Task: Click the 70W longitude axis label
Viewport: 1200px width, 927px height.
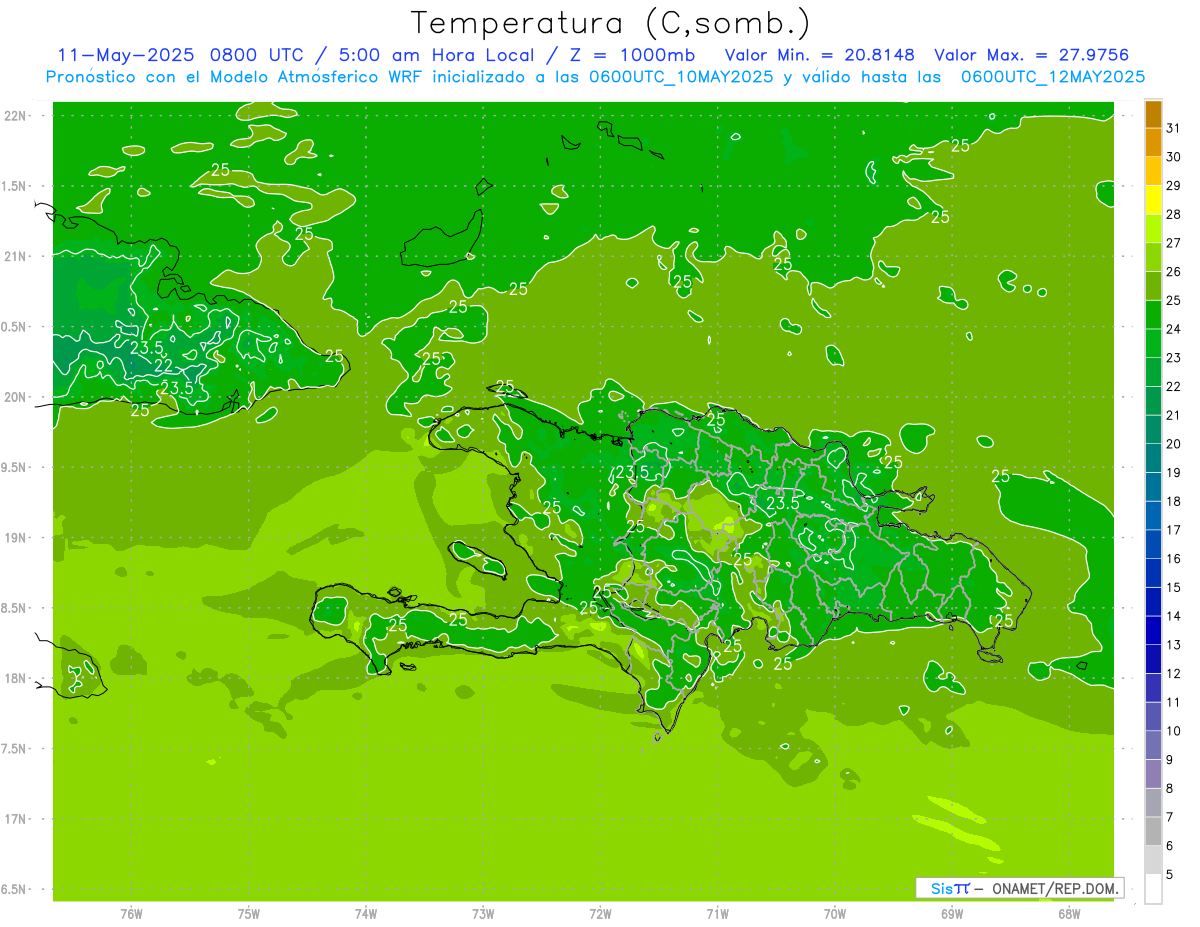Action: pos(835,914)
